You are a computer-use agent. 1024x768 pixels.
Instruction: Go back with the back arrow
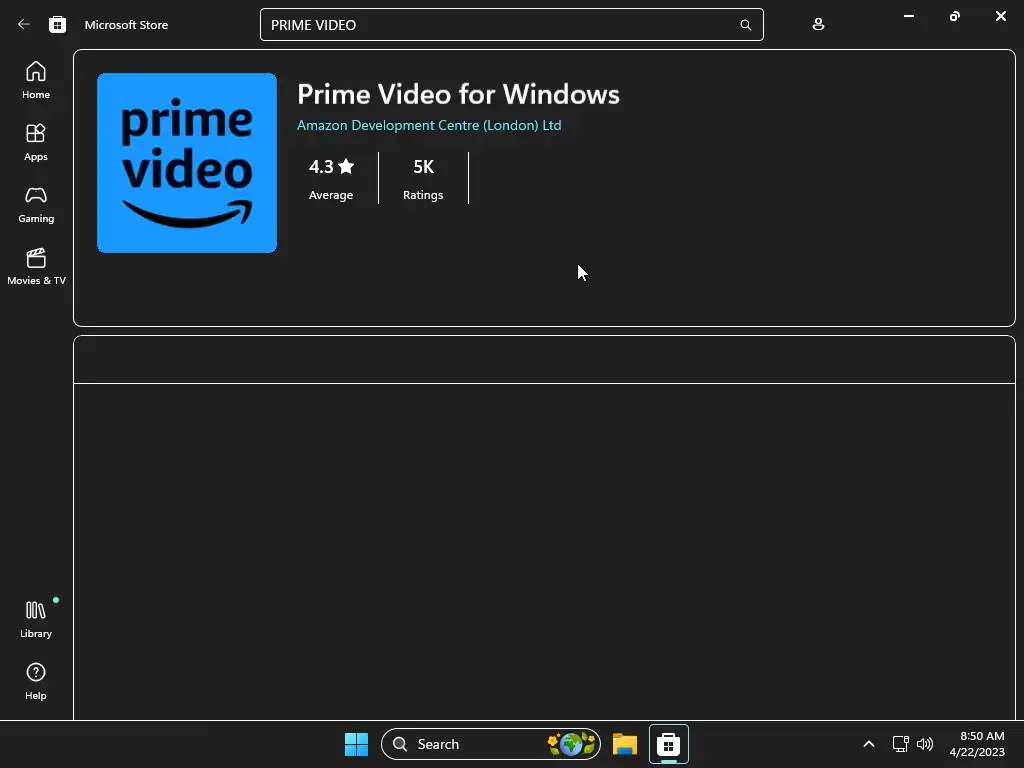click(x=24, y=25)
